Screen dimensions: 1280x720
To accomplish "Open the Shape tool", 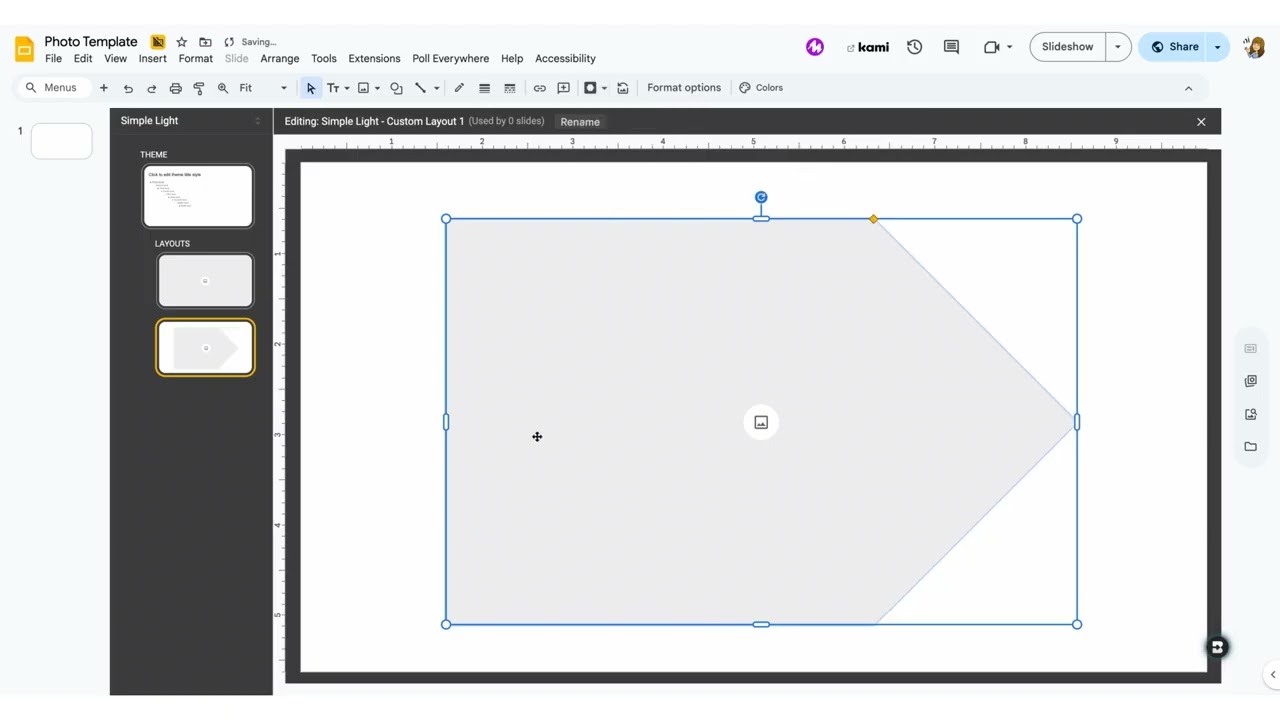I will click(396, 88).
